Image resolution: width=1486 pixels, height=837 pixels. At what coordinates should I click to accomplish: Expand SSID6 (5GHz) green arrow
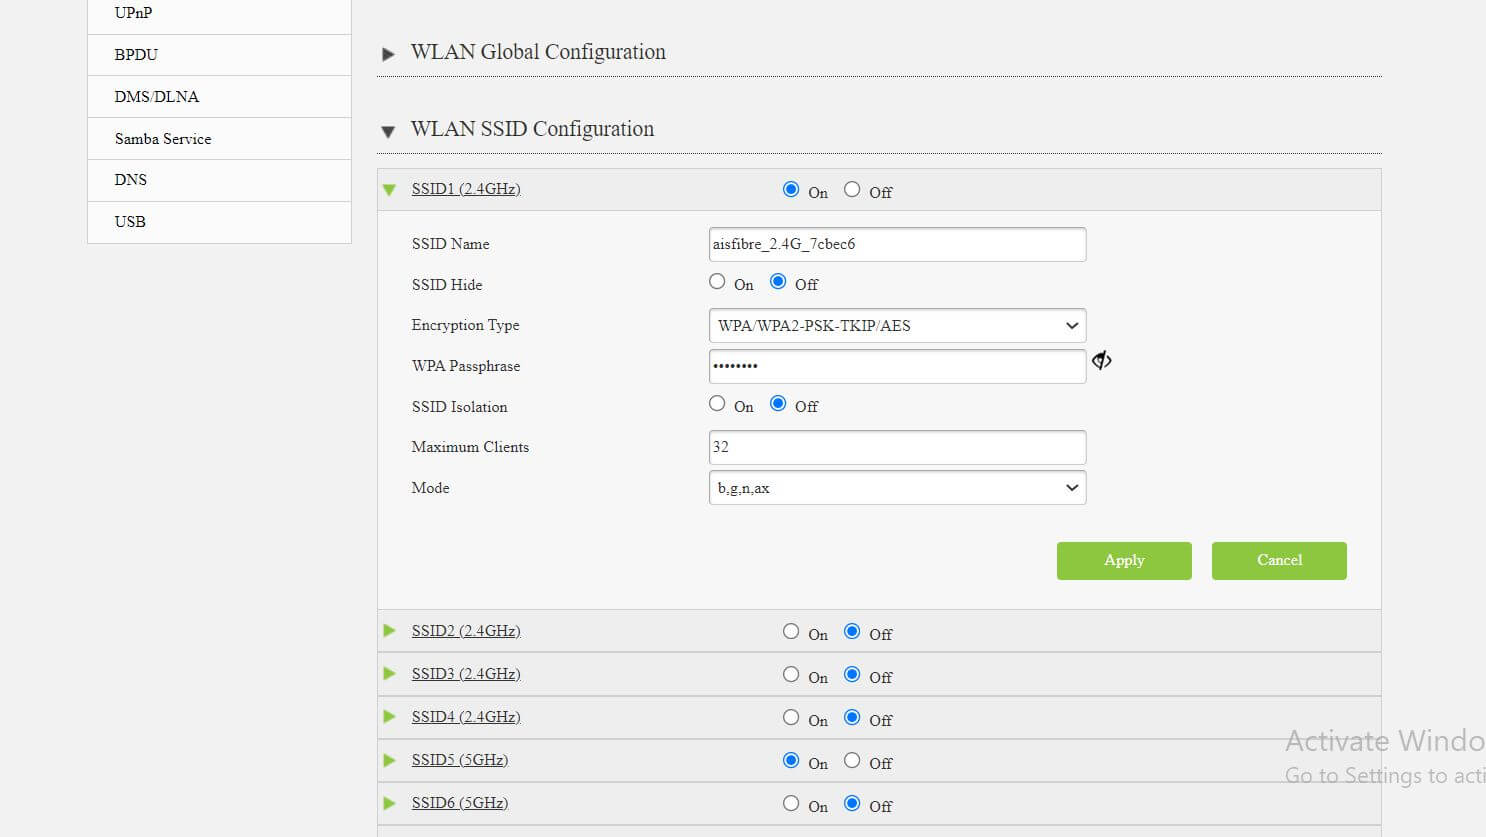390,803
